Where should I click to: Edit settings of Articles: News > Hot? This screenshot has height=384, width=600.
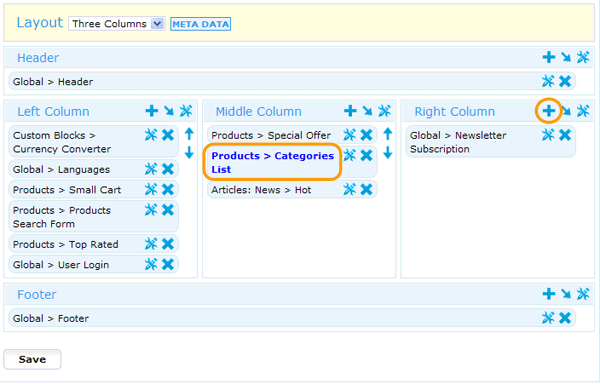349,189
